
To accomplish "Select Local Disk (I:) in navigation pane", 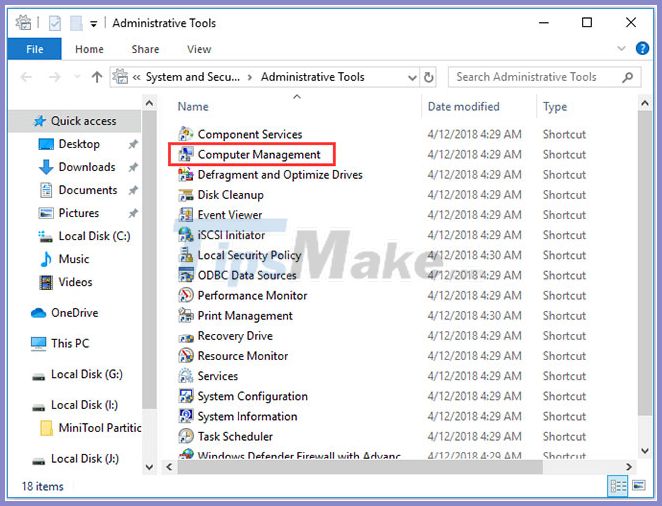I will [x=84, y=405].
